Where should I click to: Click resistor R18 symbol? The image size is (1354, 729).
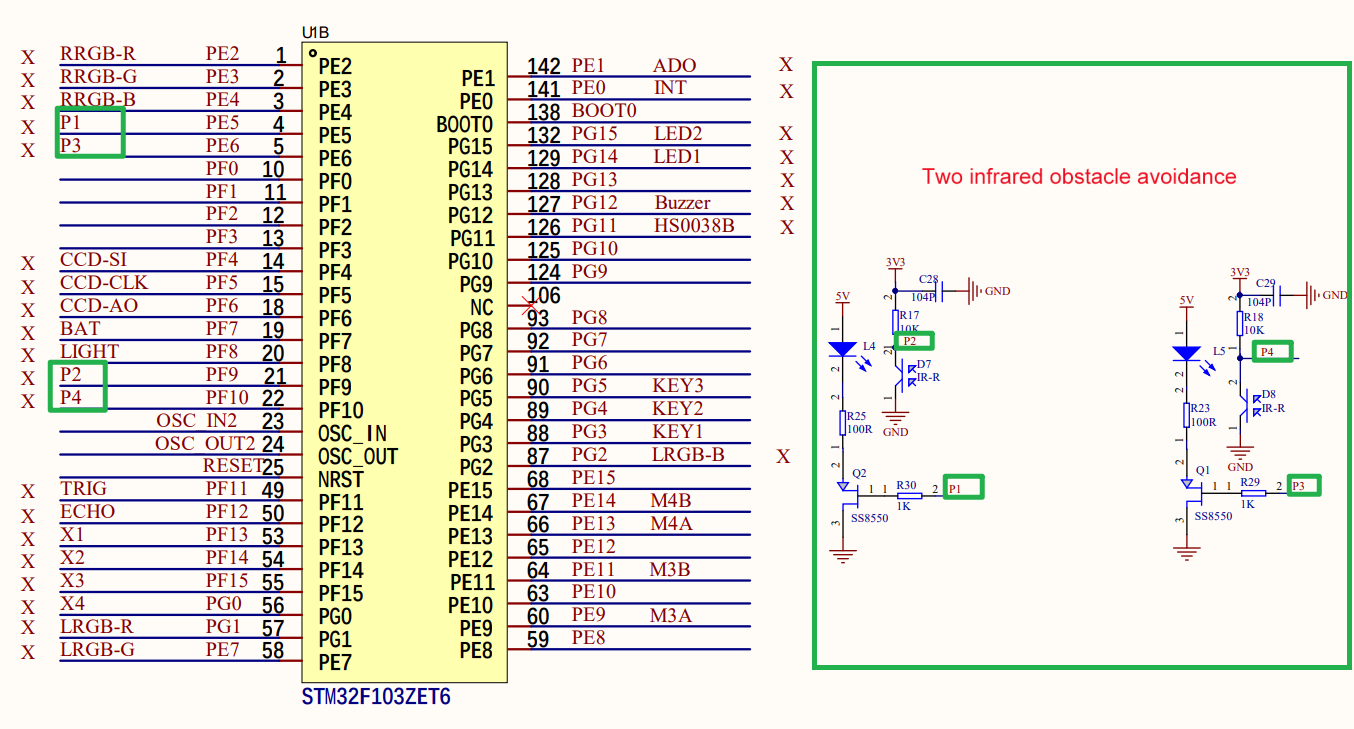[1240, 323]
